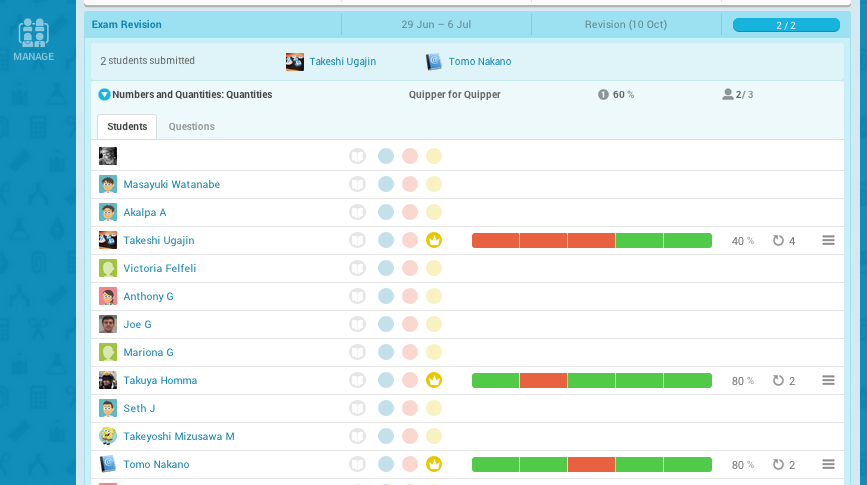Open Takeyoshi Mizusawa M's profile
This screenshot has width=867, height=485.
(179, 436)
